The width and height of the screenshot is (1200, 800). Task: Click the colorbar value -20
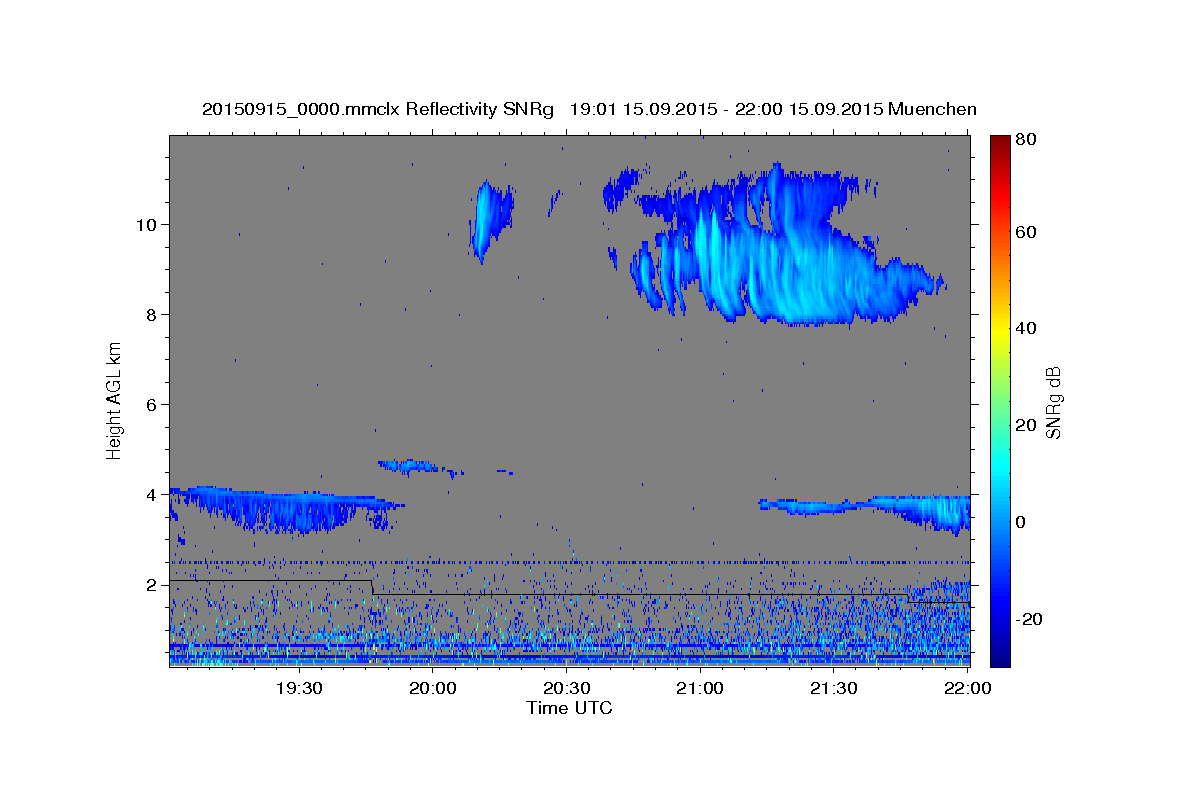pos(1029,619)
